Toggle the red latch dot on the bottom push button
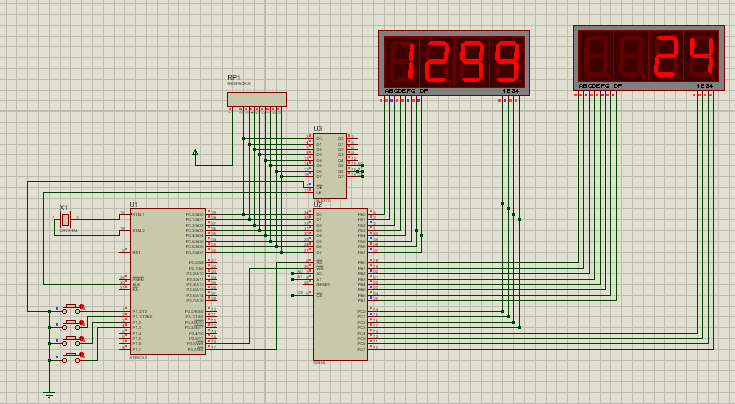Screen dimensions: 735x404 (x=82, y=356)
